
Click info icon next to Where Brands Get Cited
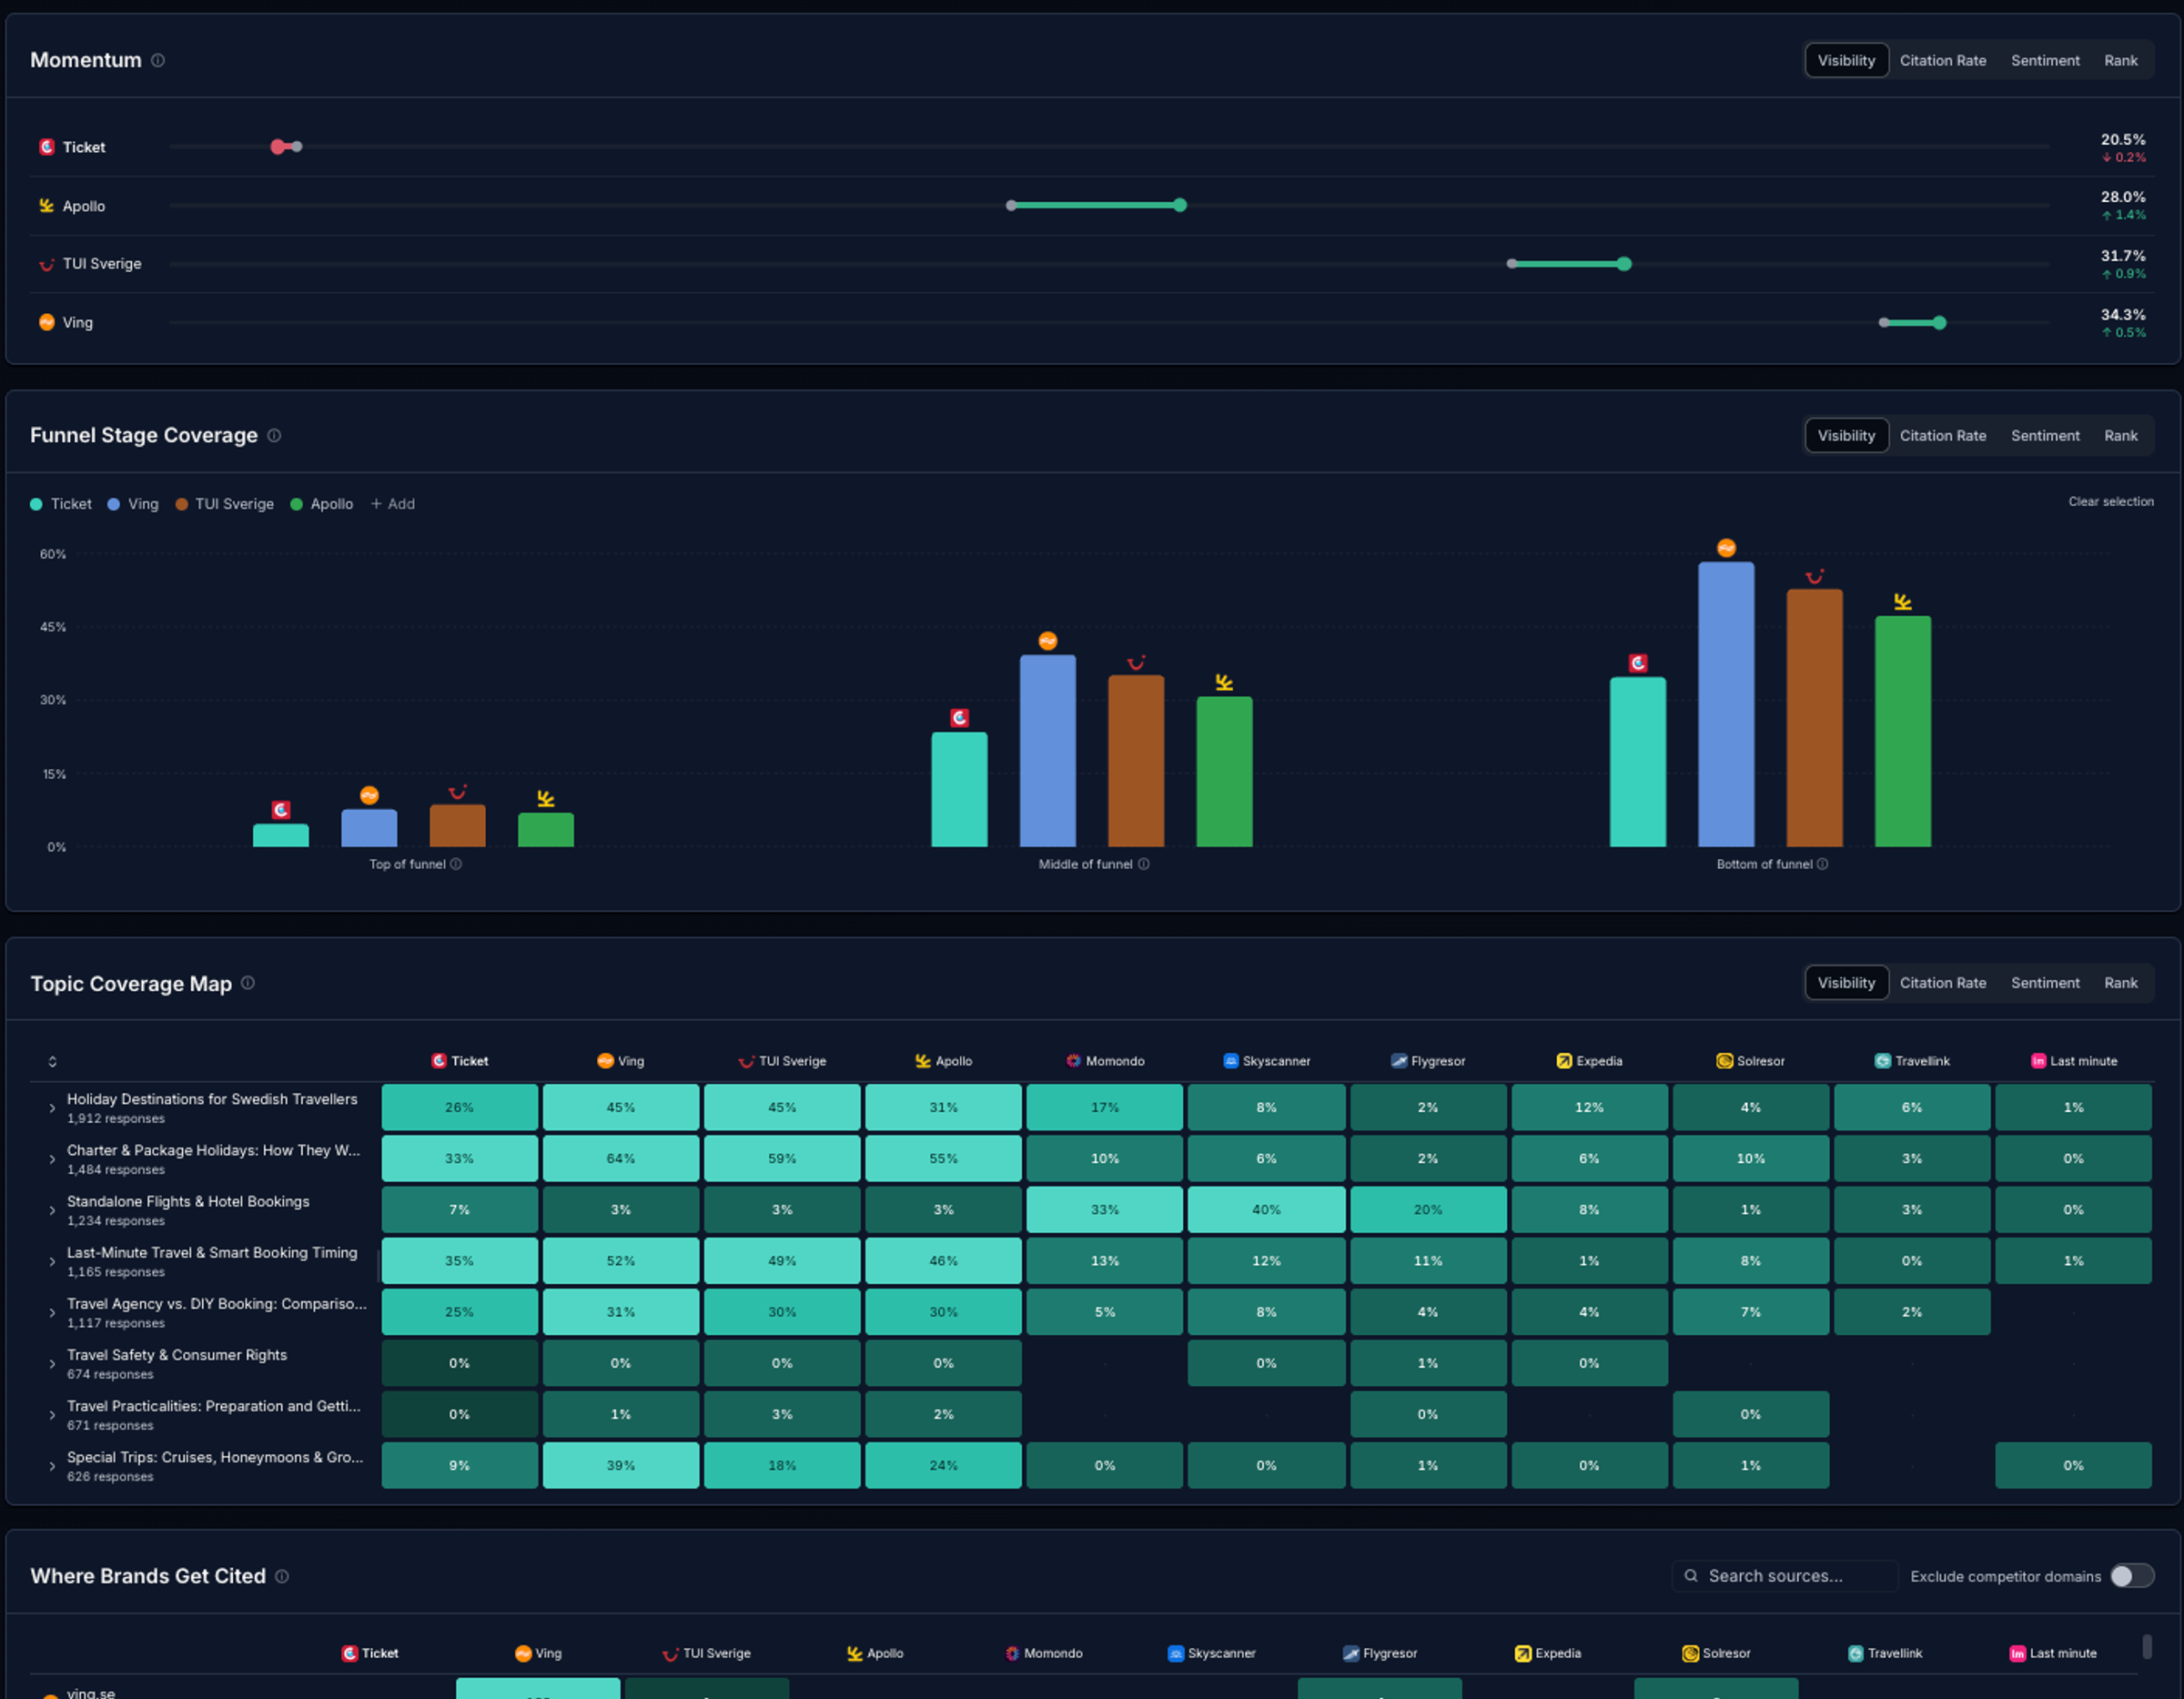[282, 1576]
